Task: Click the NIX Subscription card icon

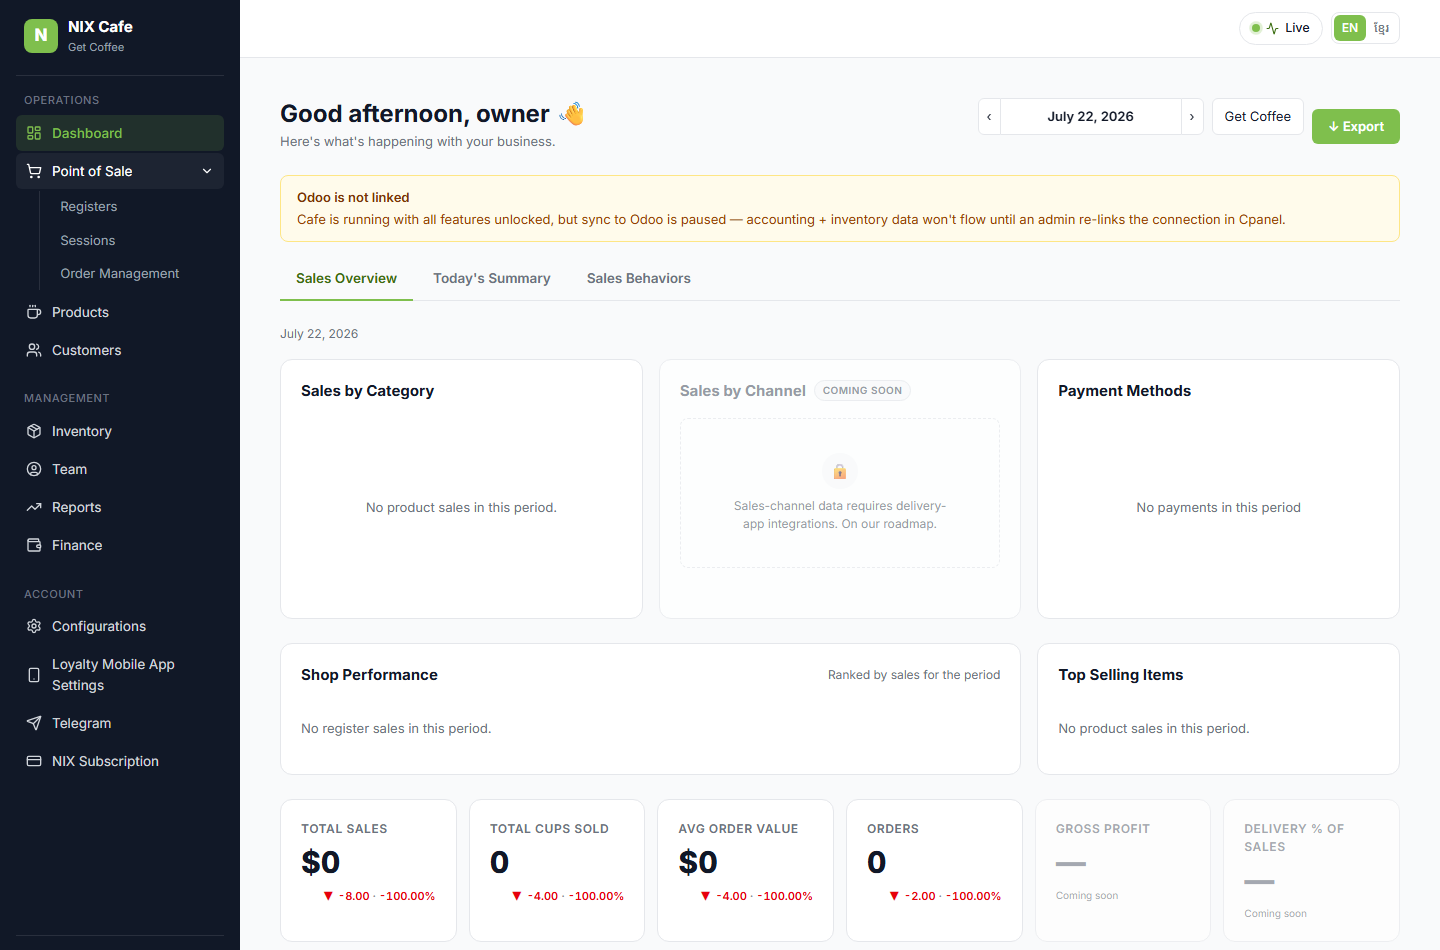Action: coord(34,761)
